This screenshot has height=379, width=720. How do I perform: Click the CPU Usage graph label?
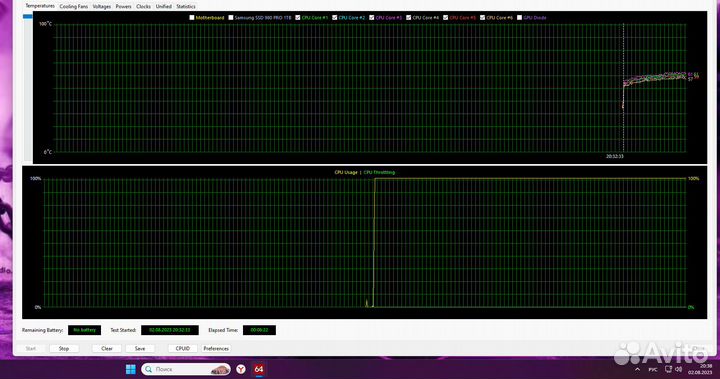pos(346,172)
